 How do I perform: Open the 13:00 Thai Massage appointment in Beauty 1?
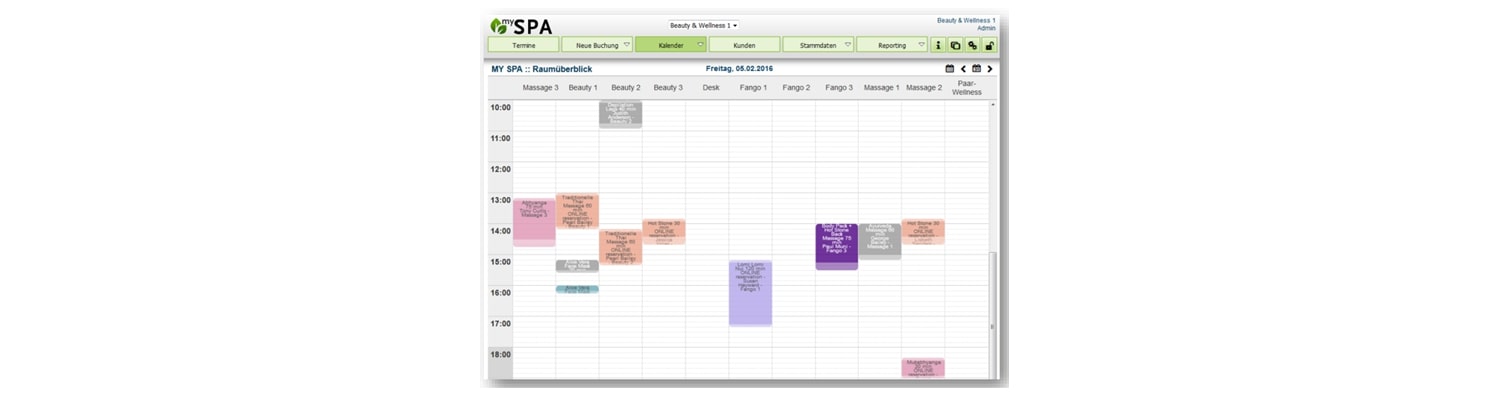click(577, 211)
